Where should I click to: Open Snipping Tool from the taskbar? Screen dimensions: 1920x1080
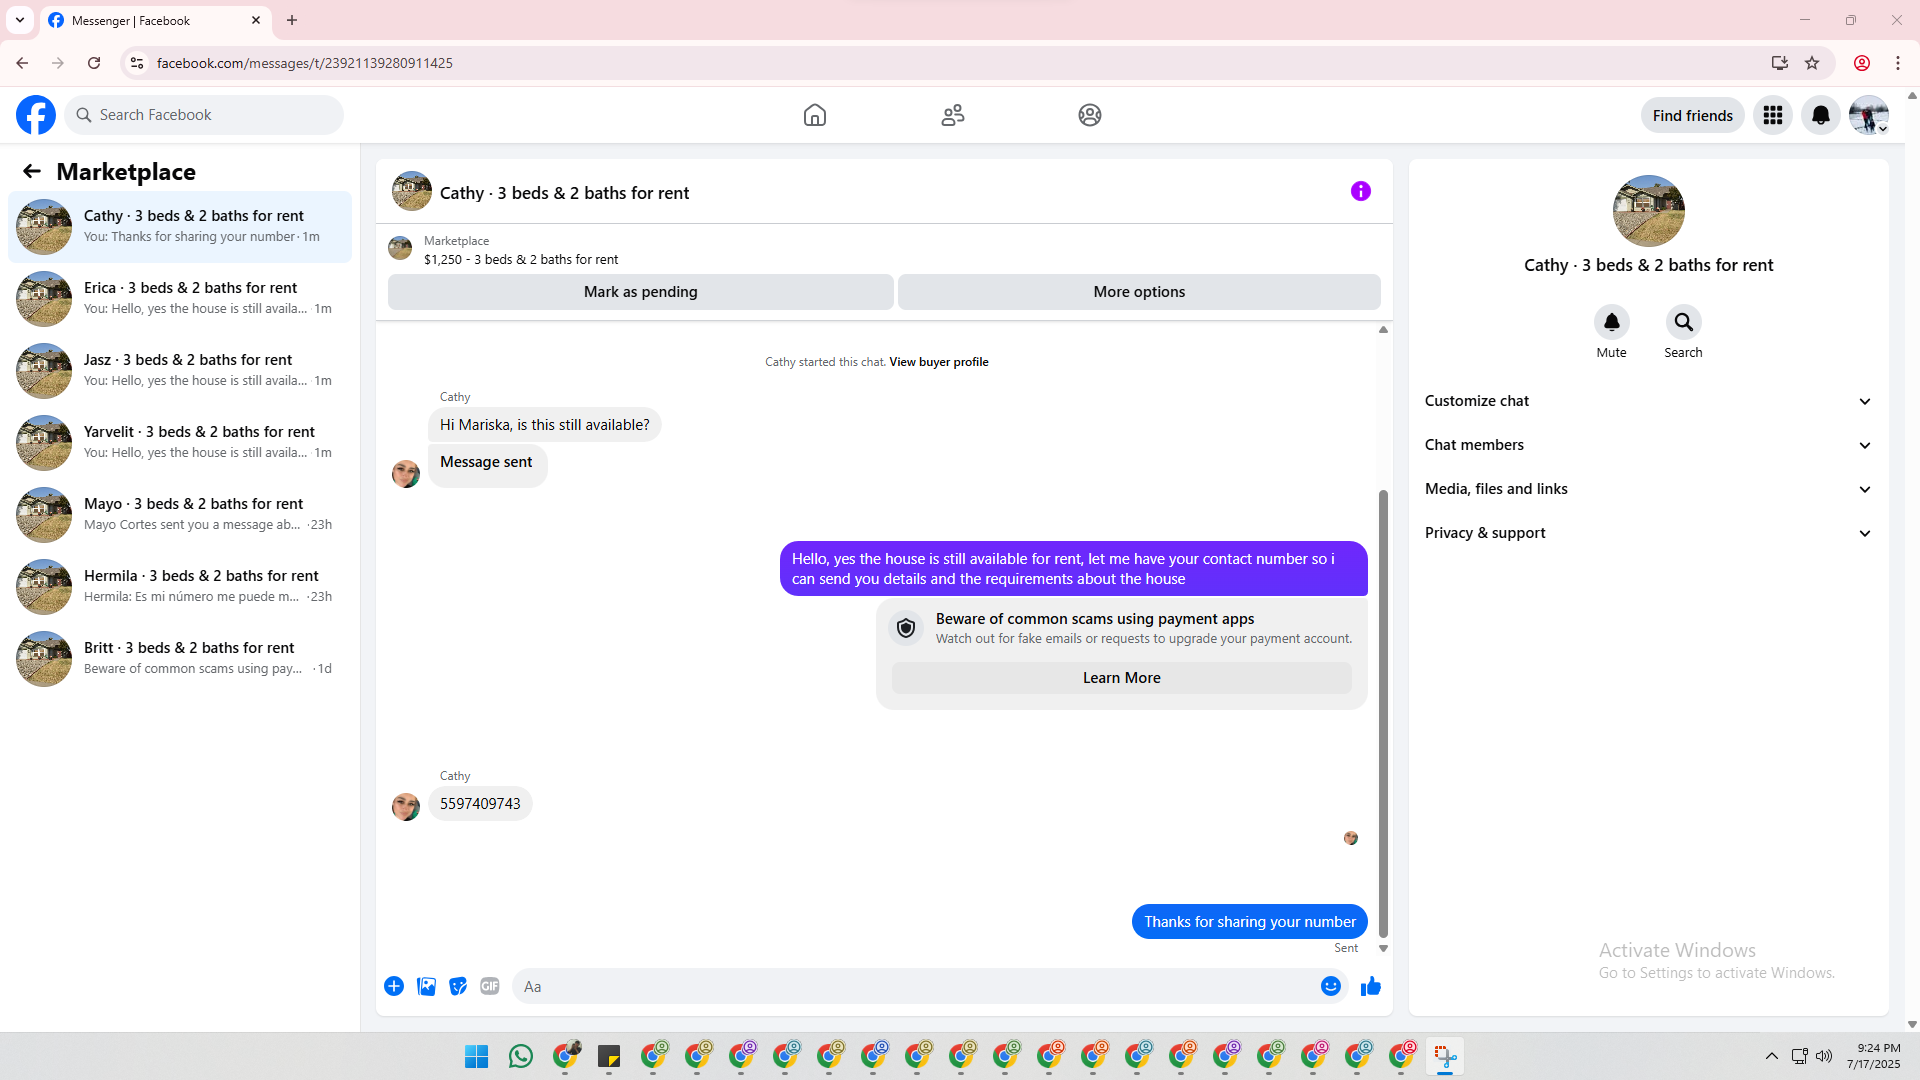coord(1445,1056)
